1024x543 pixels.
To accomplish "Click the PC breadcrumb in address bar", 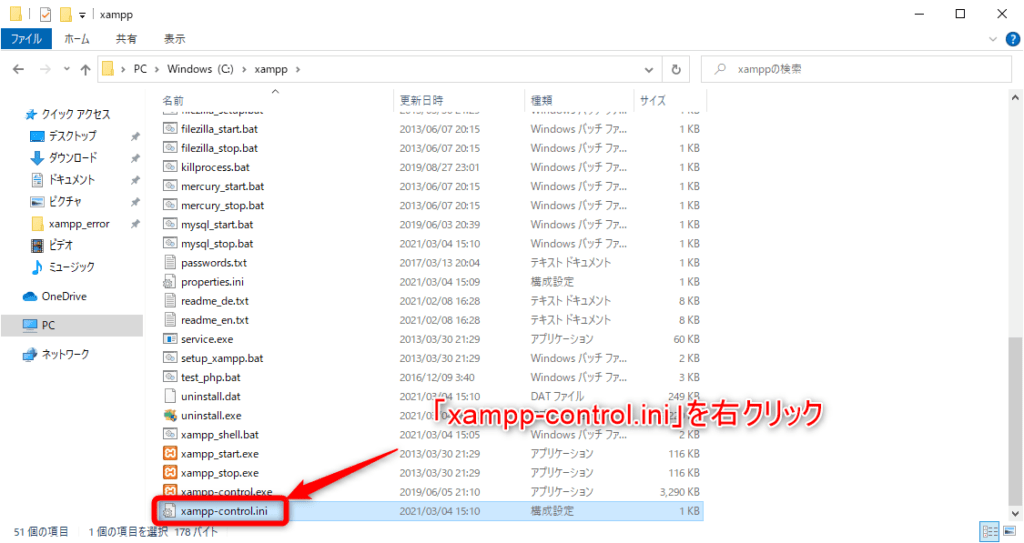I will (140, 69).
